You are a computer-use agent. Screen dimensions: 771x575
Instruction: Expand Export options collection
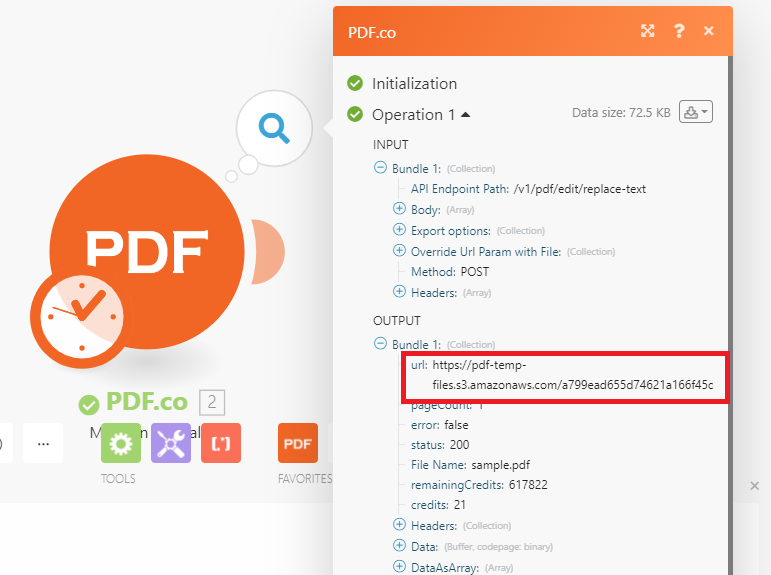click(399, 230)
